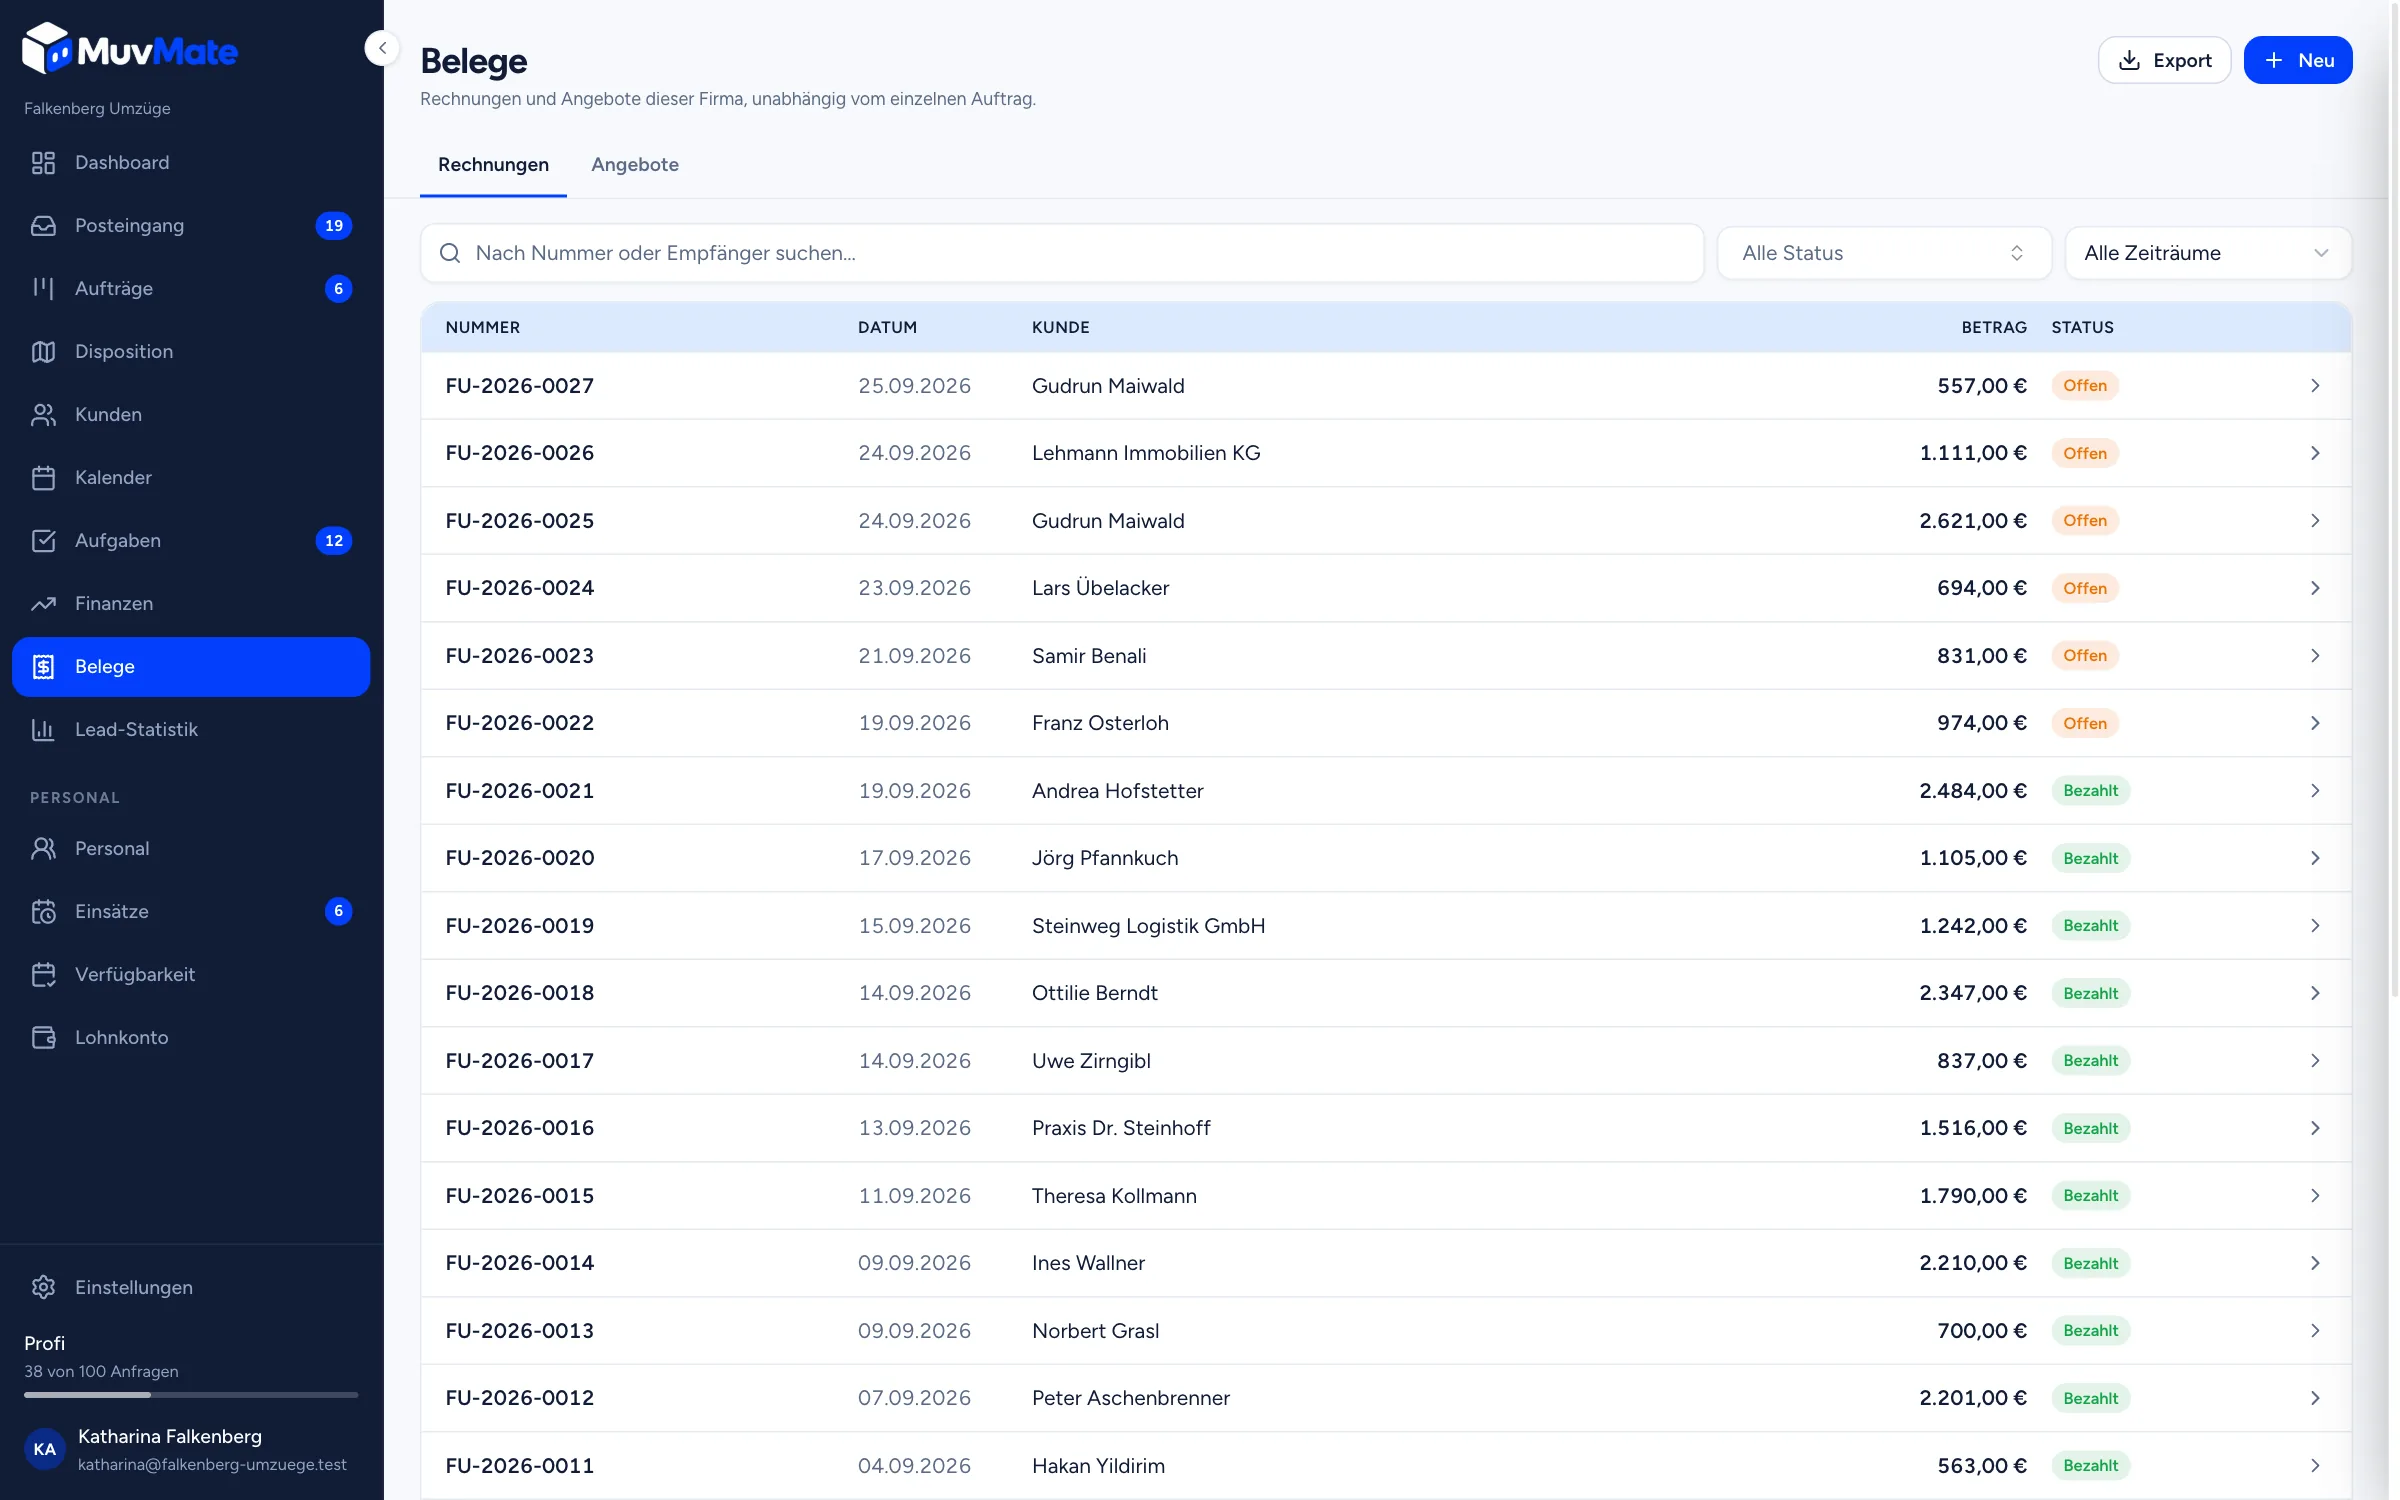Click the Lohnkonto wallet icon

(x=43, y=1038)
